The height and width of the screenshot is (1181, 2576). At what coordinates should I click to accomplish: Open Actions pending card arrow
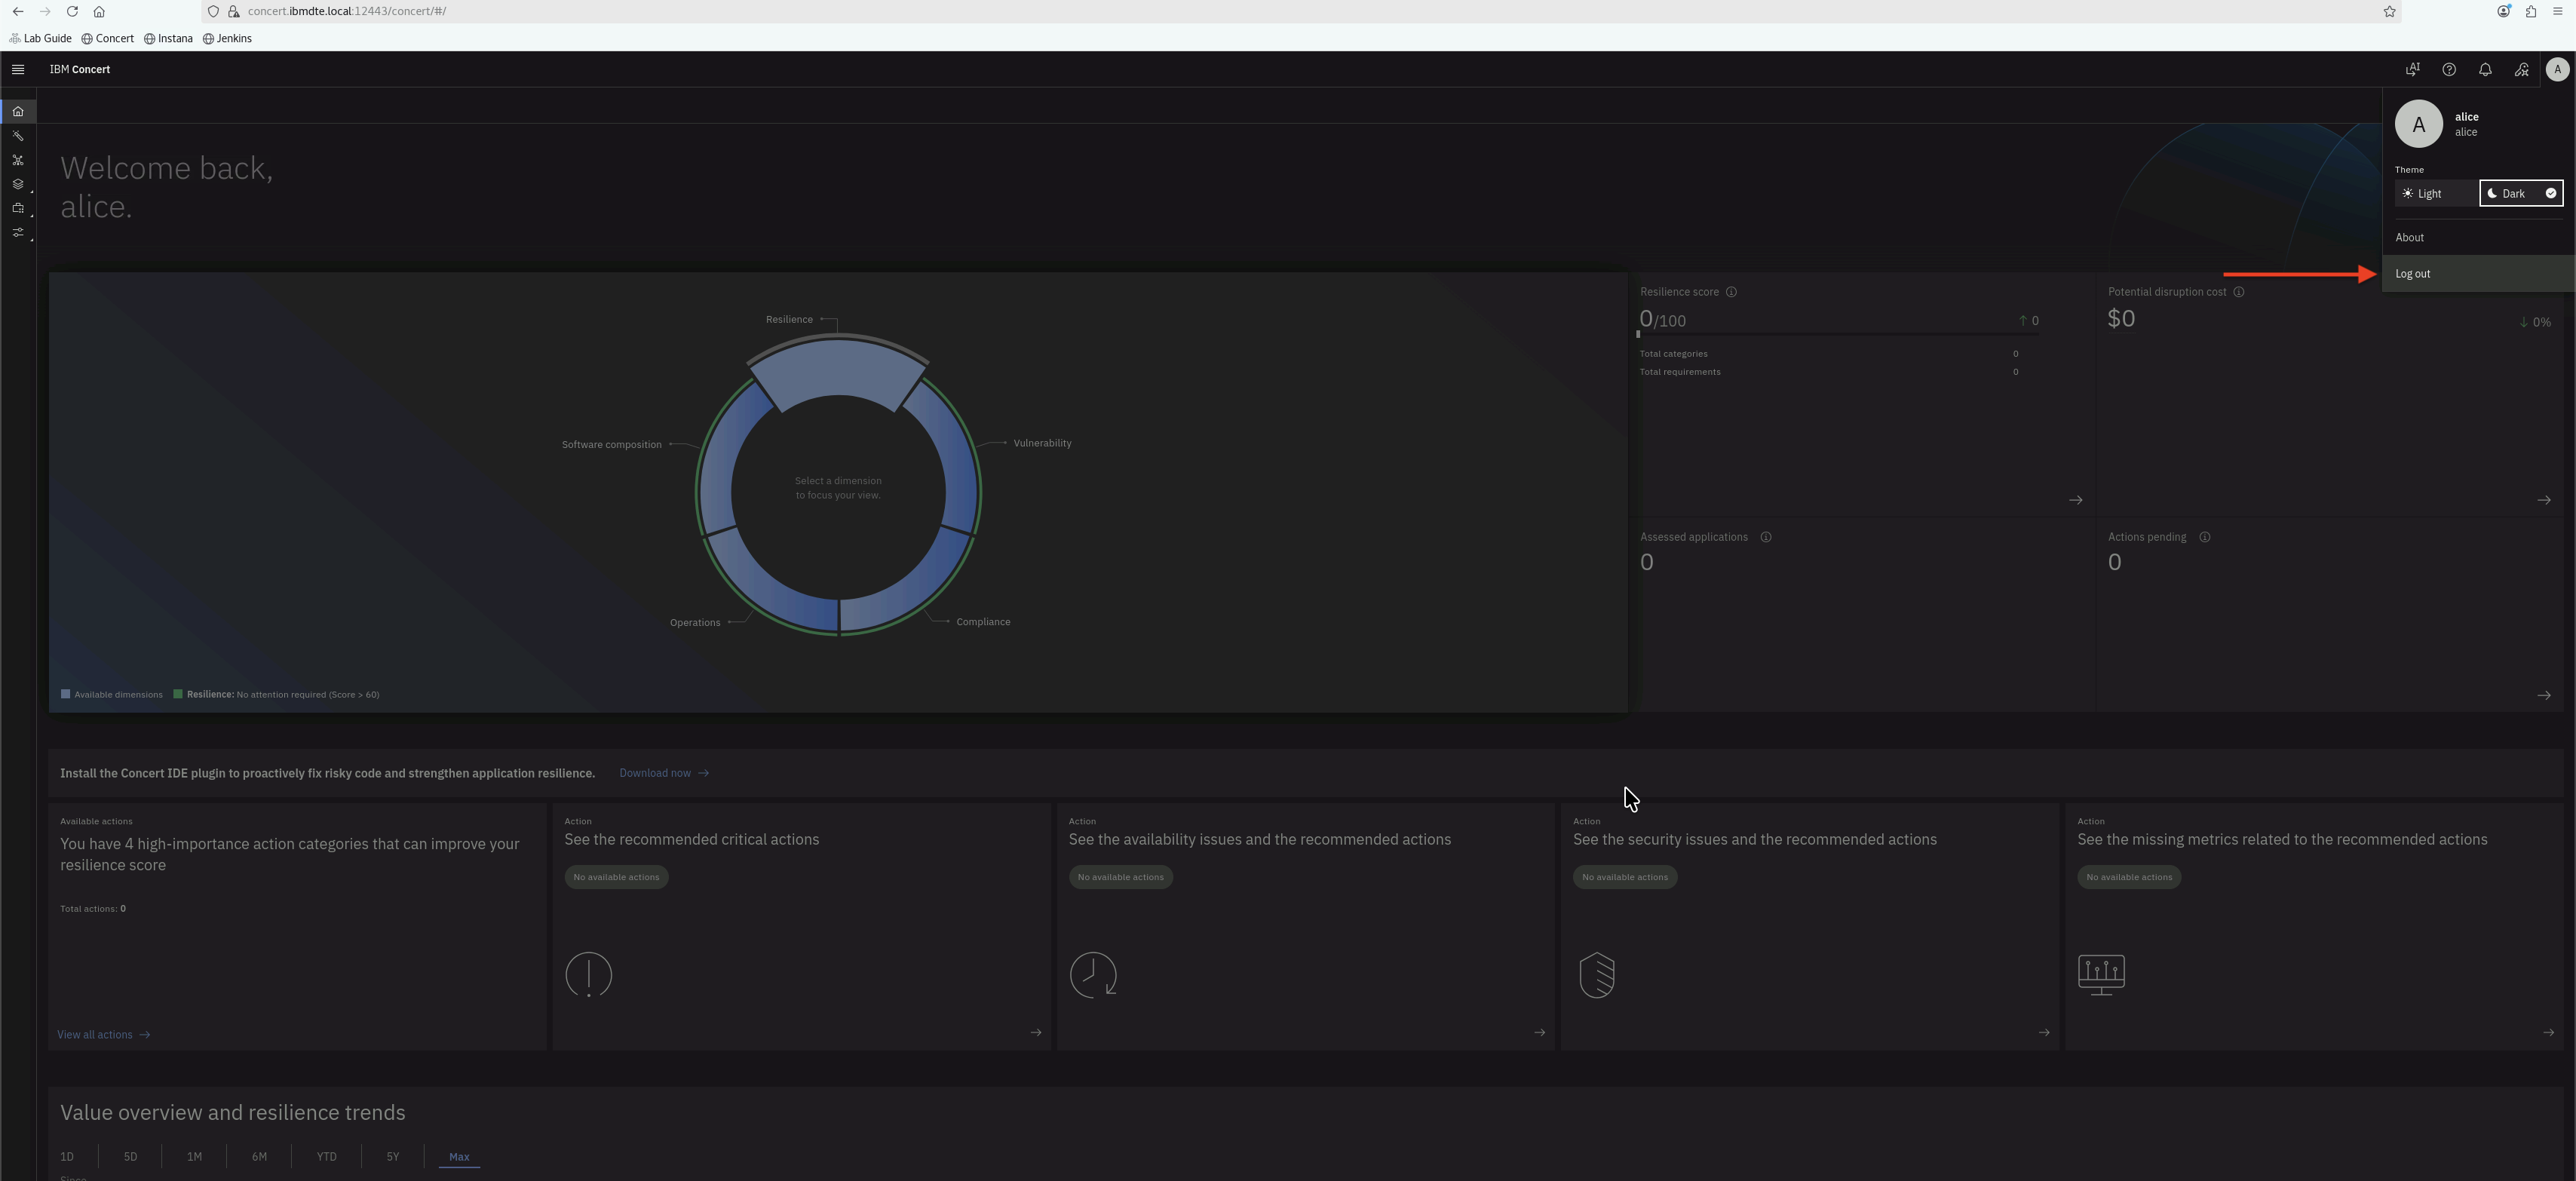2544,695
